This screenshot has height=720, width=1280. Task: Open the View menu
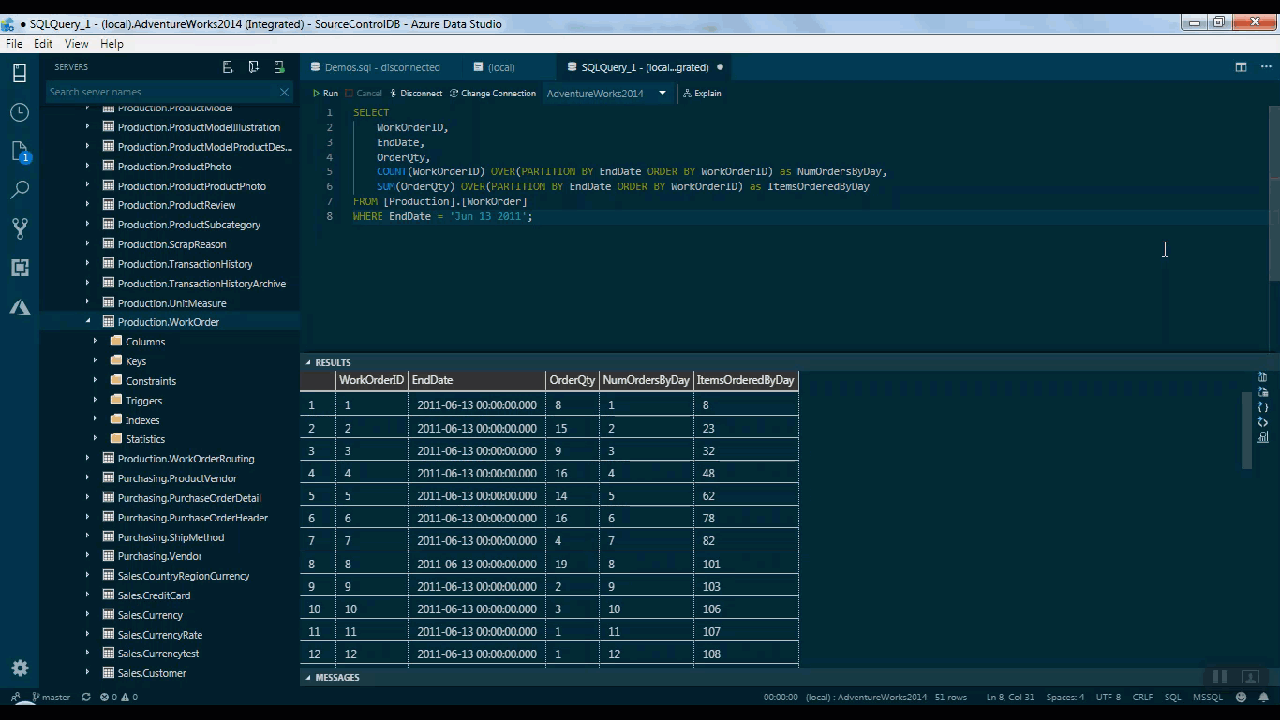77,44
